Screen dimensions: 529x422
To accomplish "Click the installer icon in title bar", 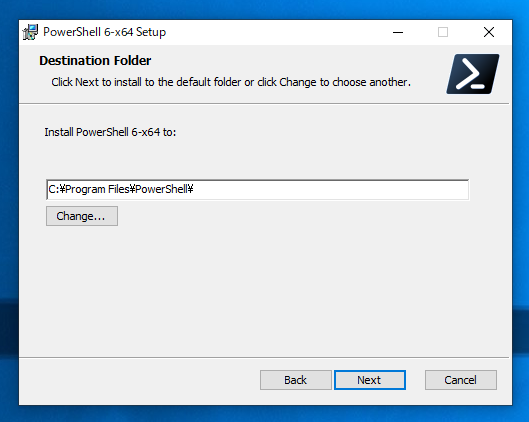I will tap(30, 32).
